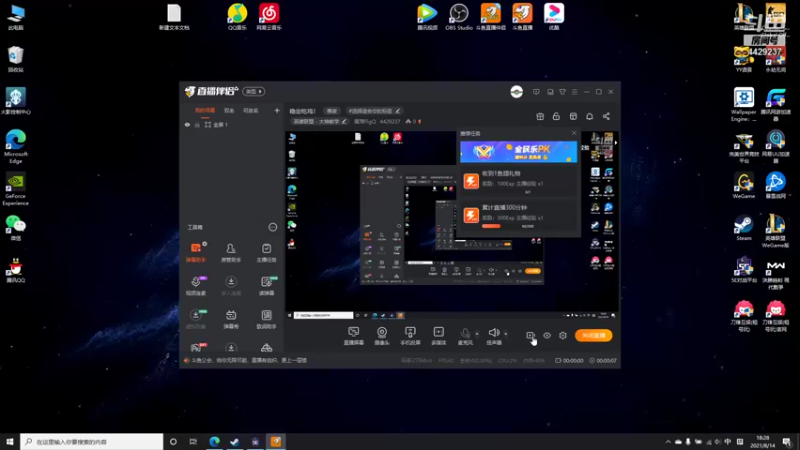This screenshot has width=800, height=450.
Task: Select the 全屏 1 source row
Action: (x=231, y=124)
